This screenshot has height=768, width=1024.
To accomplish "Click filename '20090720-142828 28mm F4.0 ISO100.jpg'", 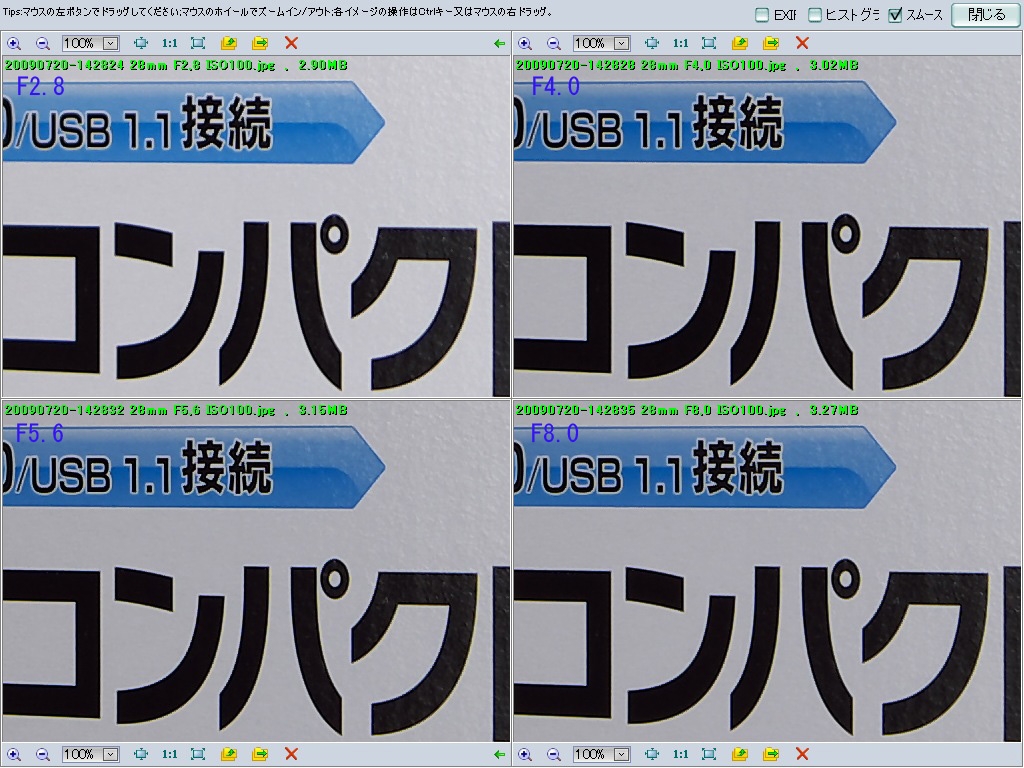I will (x=650, y=65).
